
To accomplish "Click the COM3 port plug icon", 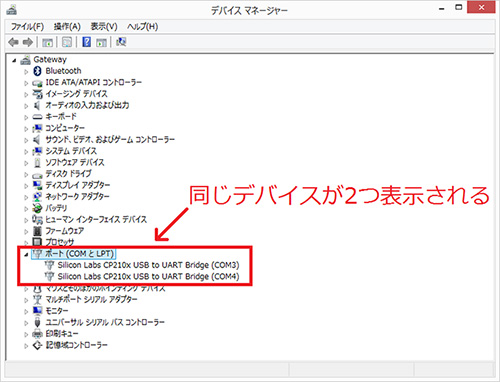I will 49,265.
